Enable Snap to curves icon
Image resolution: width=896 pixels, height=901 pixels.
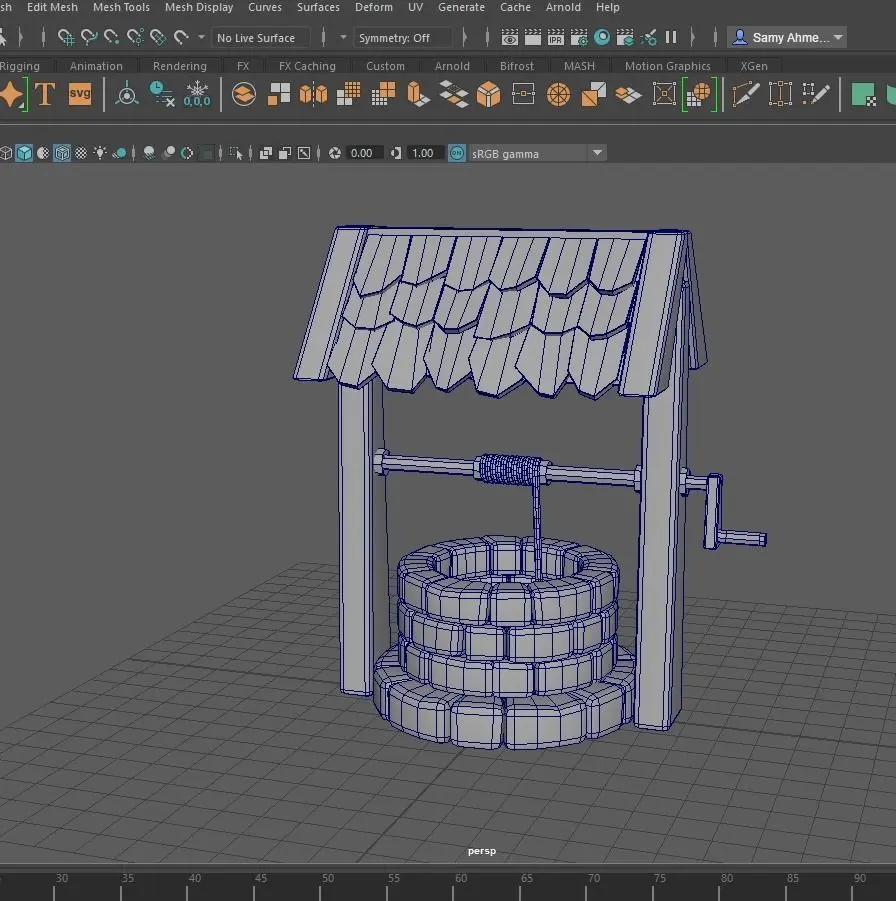(x=89, y=38)
